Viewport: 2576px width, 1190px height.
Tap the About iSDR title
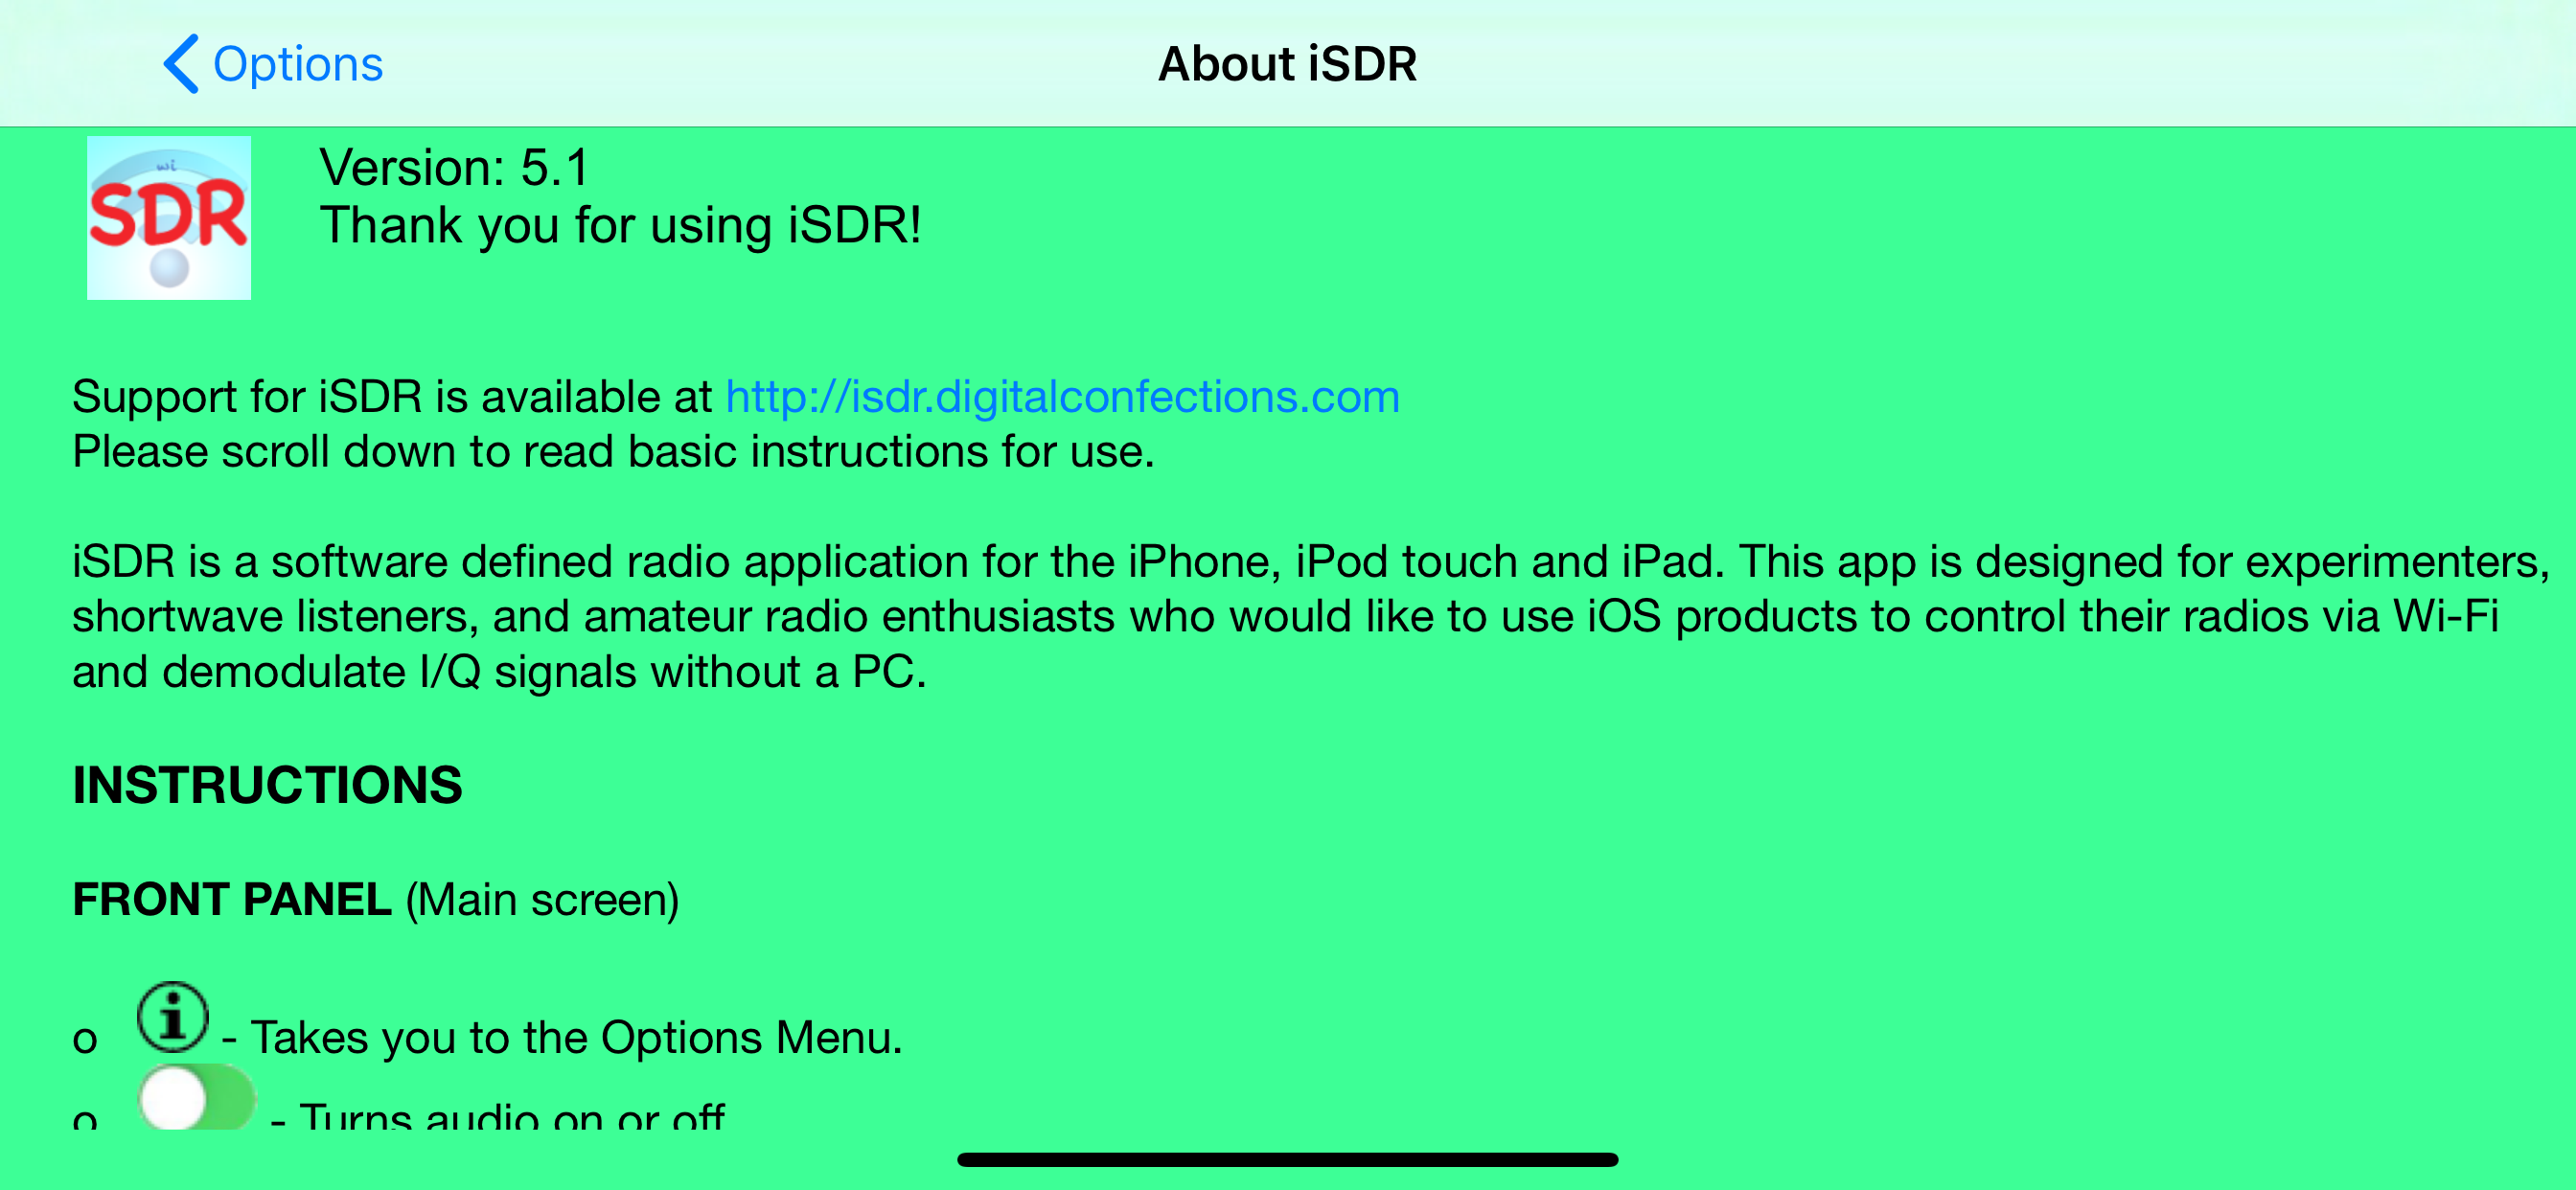tap(1287, 64)
